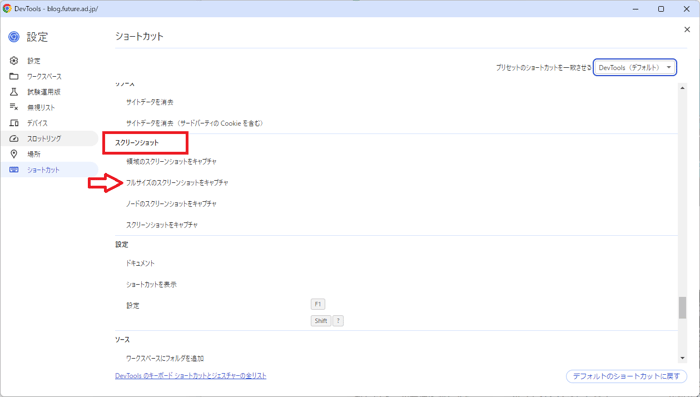
Task: Select the ドキュメント shortcut row
Action: click(396, 263)
